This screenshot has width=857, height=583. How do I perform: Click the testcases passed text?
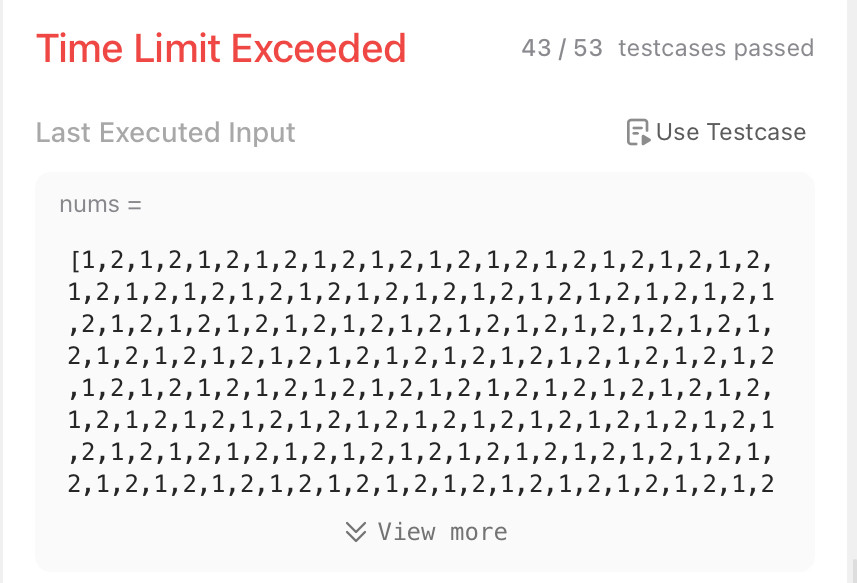(x=716, y=48)
